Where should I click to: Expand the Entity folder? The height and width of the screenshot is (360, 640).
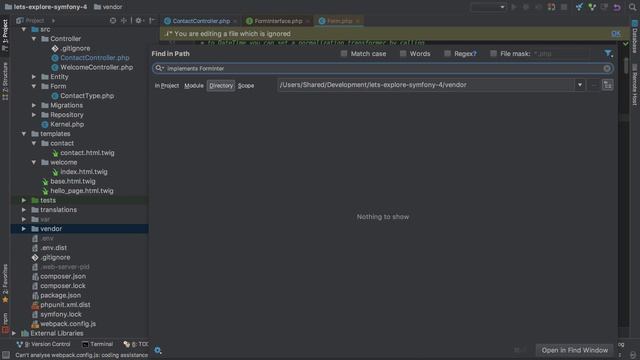click(x=34, y=77)
